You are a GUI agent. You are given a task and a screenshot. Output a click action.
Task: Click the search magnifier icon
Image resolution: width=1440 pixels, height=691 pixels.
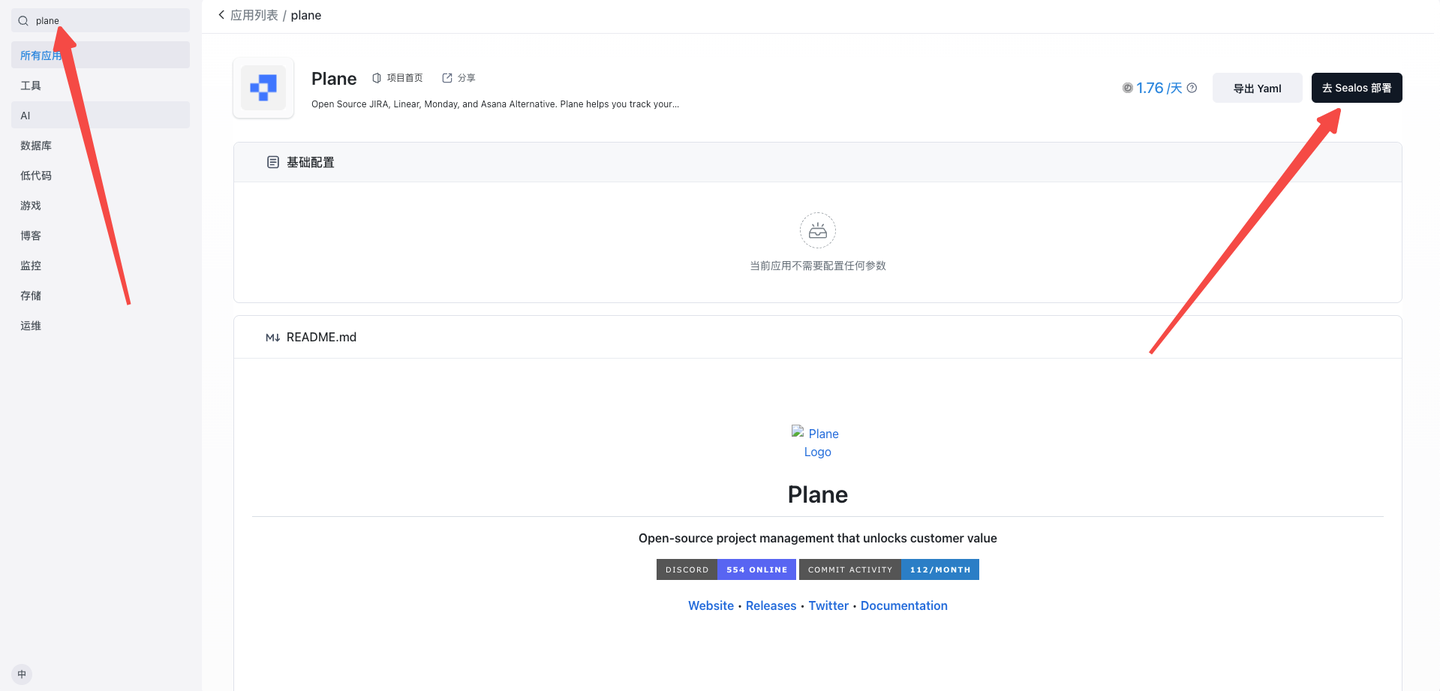[23, 21]
